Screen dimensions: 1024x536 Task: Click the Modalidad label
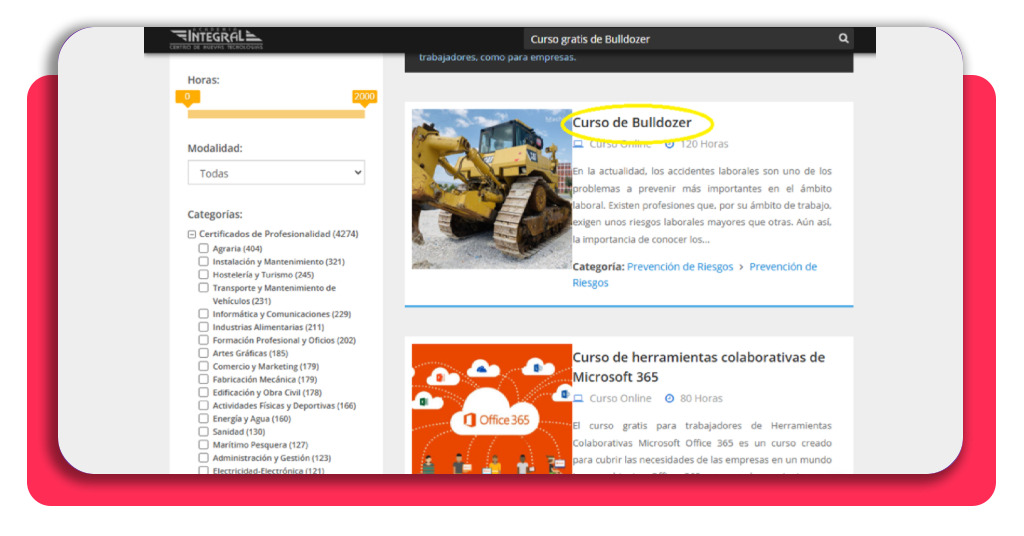coord(215,148)
